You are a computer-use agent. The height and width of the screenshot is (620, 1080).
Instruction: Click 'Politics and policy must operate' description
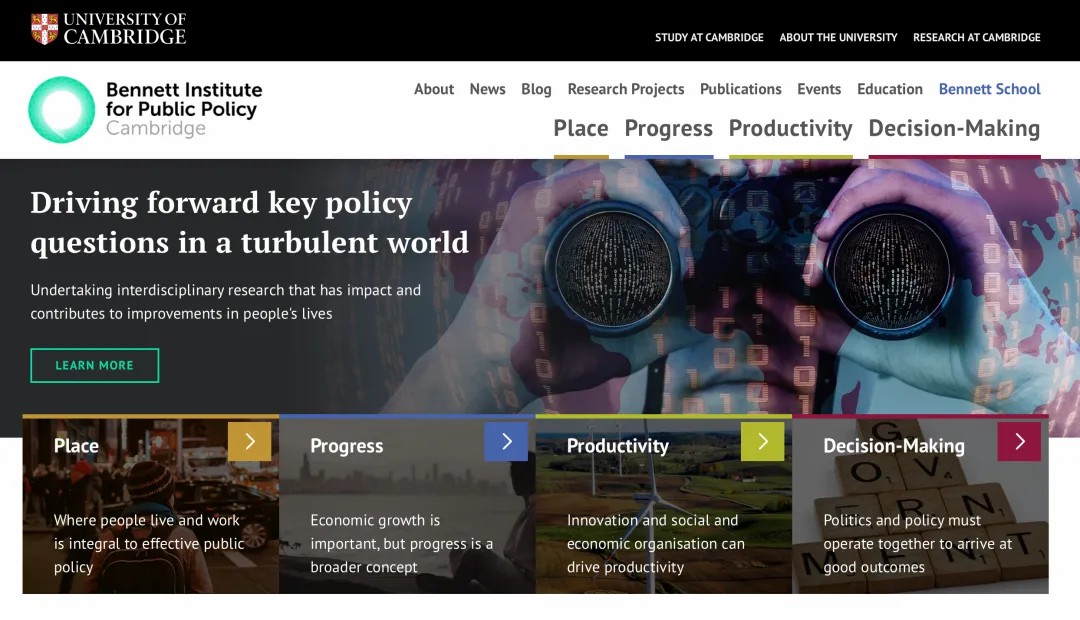click(x=917, y=544)
